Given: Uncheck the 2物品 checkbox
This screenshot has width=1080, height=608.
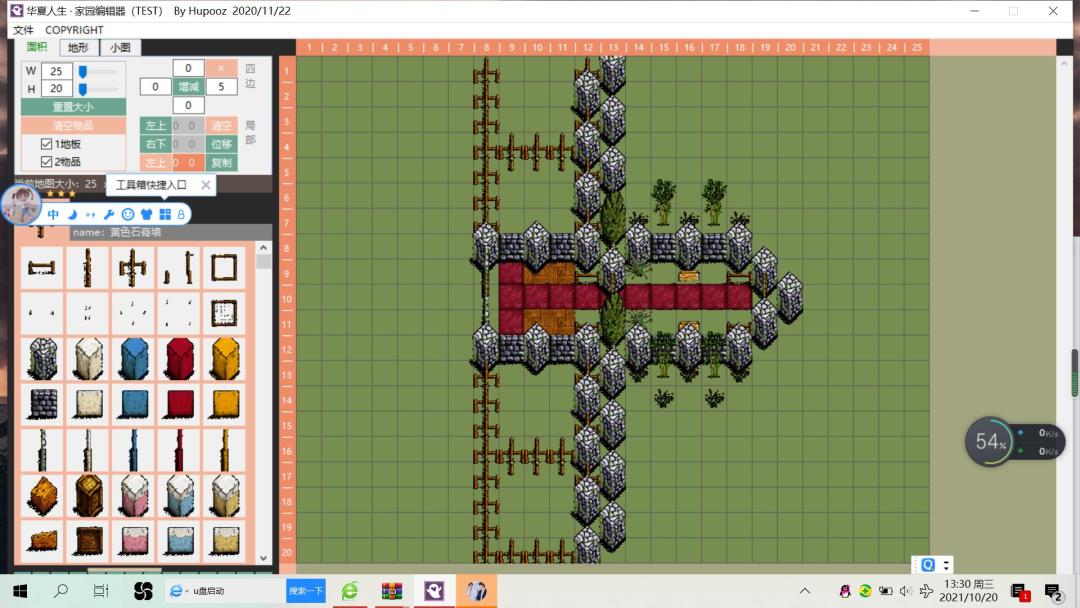Looking at the screenshot, I should (x=46, y=161).
